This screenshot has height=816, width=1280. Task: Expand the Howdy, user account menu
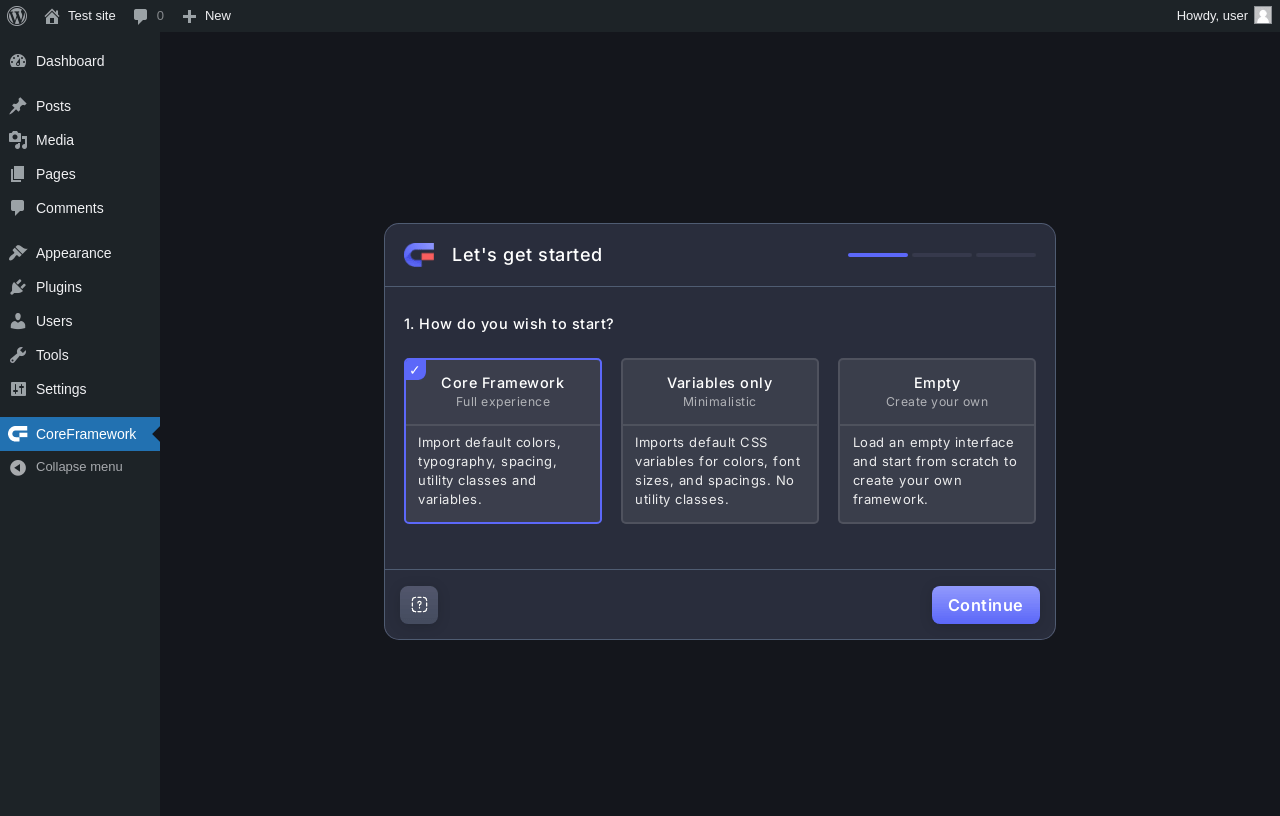pyautogui.click(x=1212, y=16)
